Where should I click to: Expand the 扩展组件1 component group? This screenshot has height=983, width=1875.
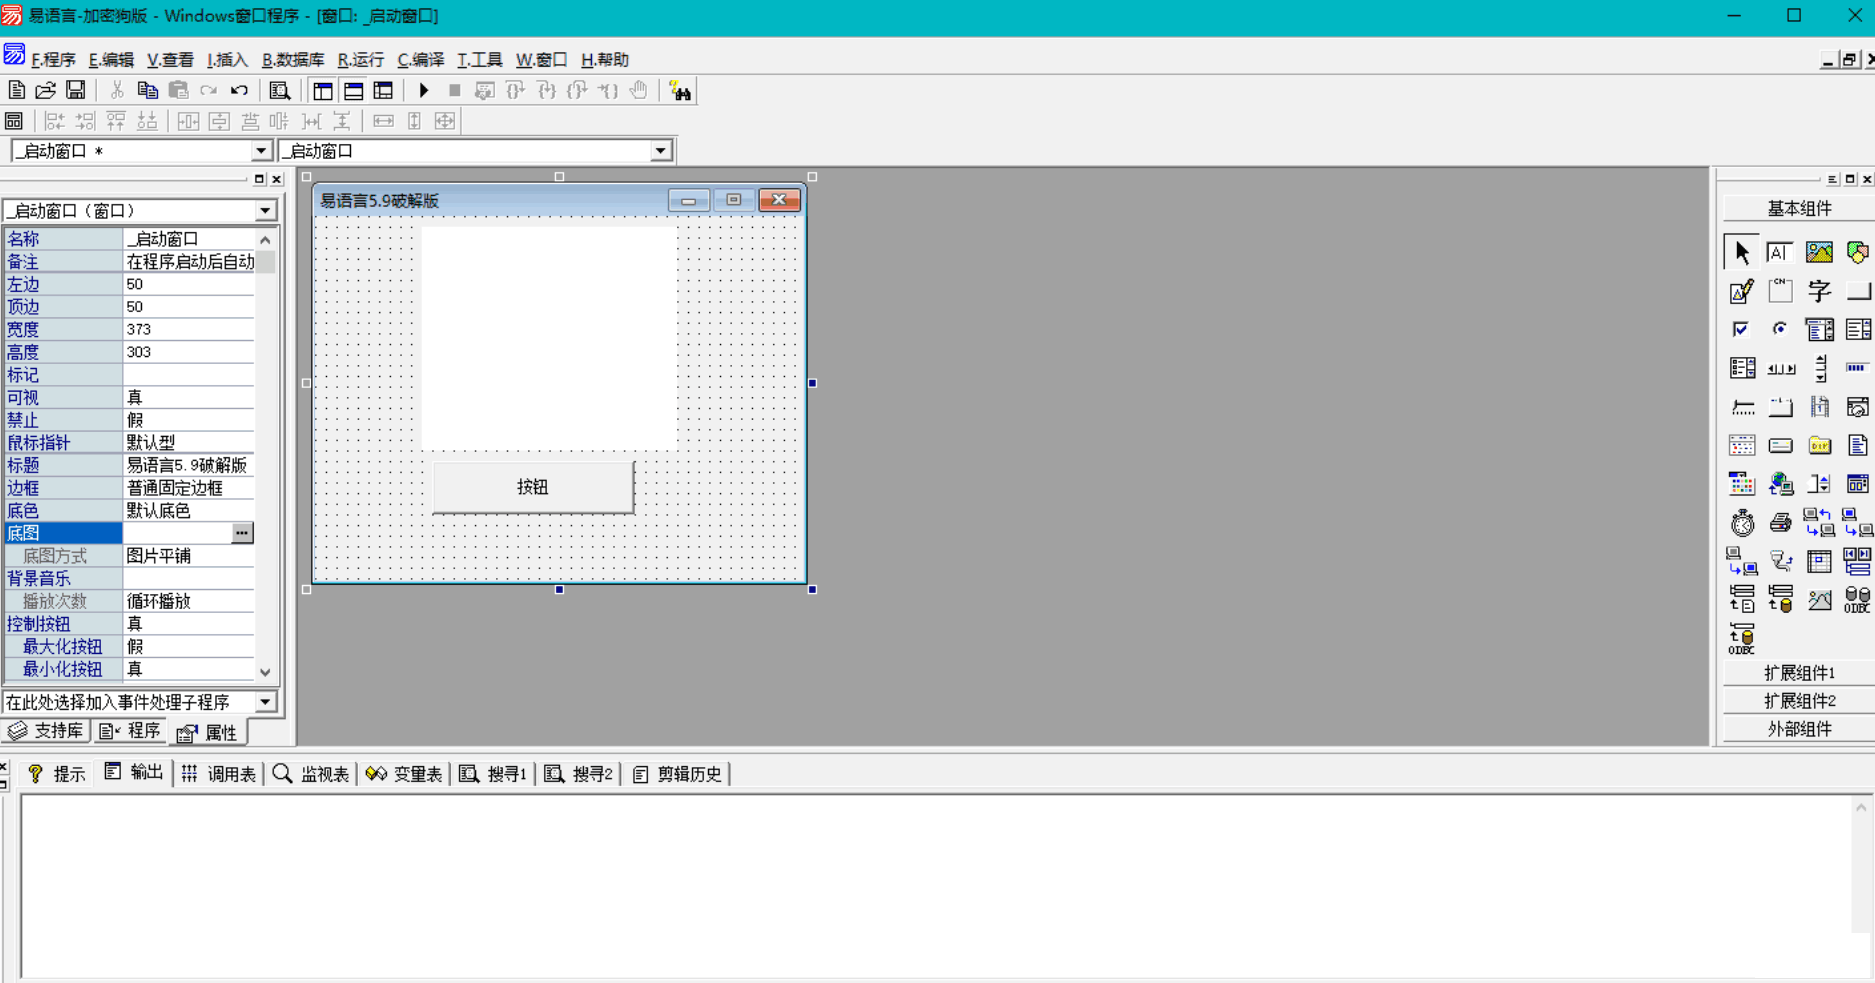tap(1798, 673)
